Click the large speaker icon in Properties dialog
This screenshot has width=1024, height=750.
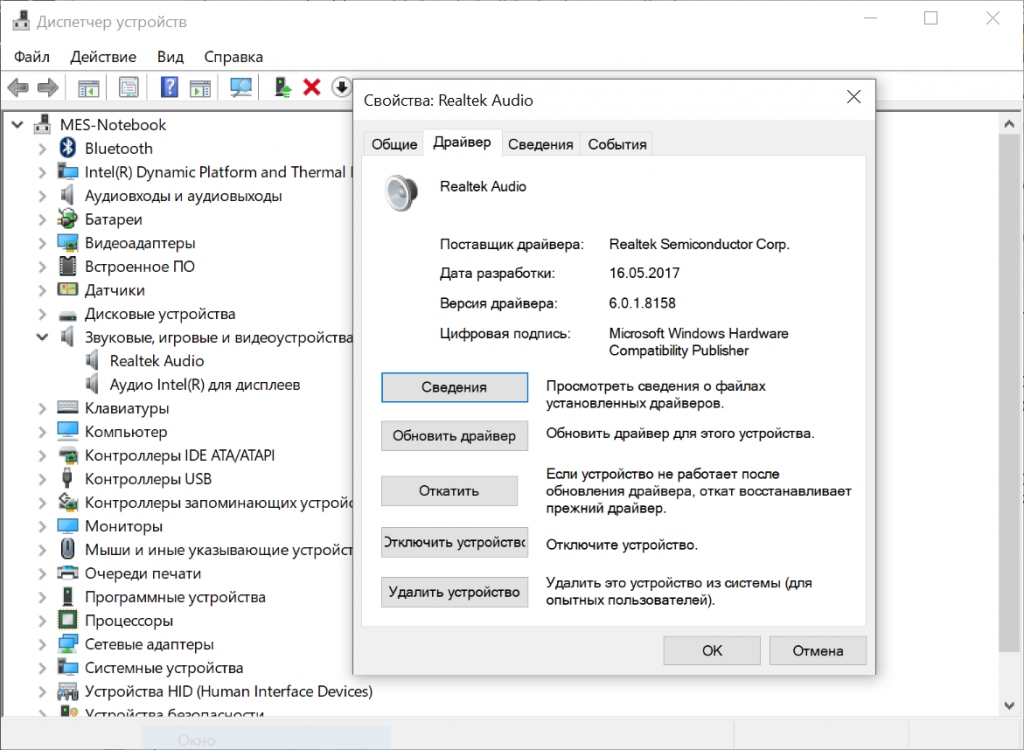(400, 193)
